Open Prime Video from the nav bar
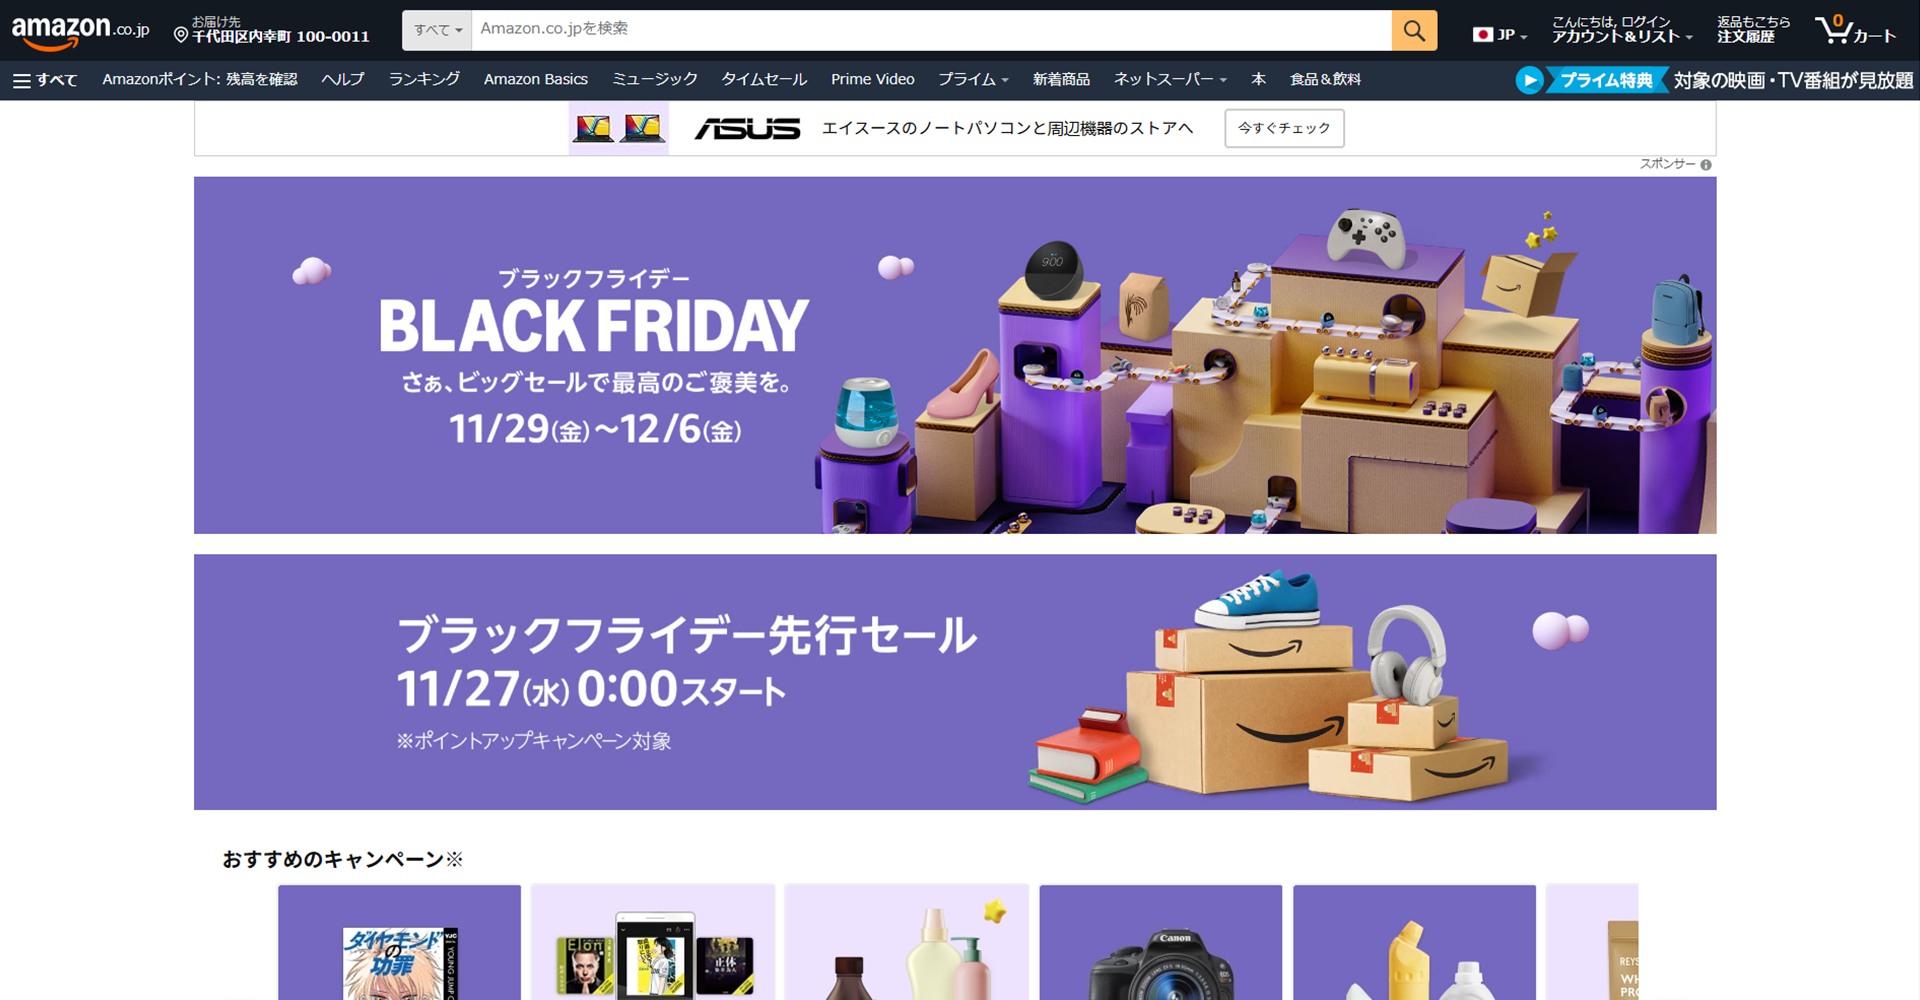 872,79
